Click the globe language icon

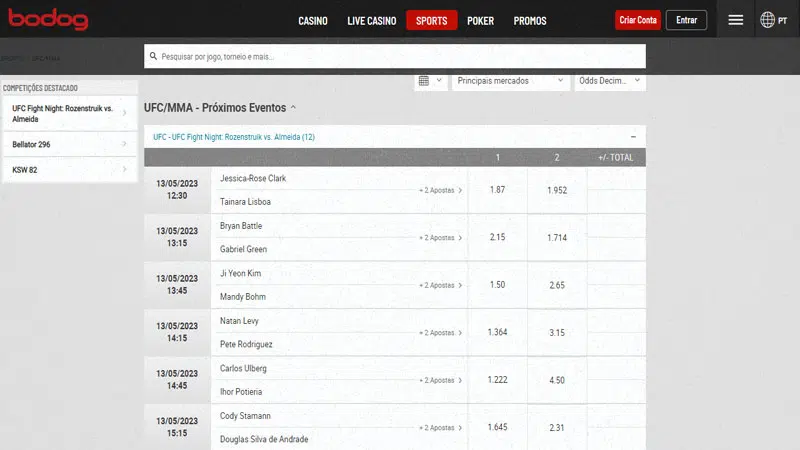768,20
